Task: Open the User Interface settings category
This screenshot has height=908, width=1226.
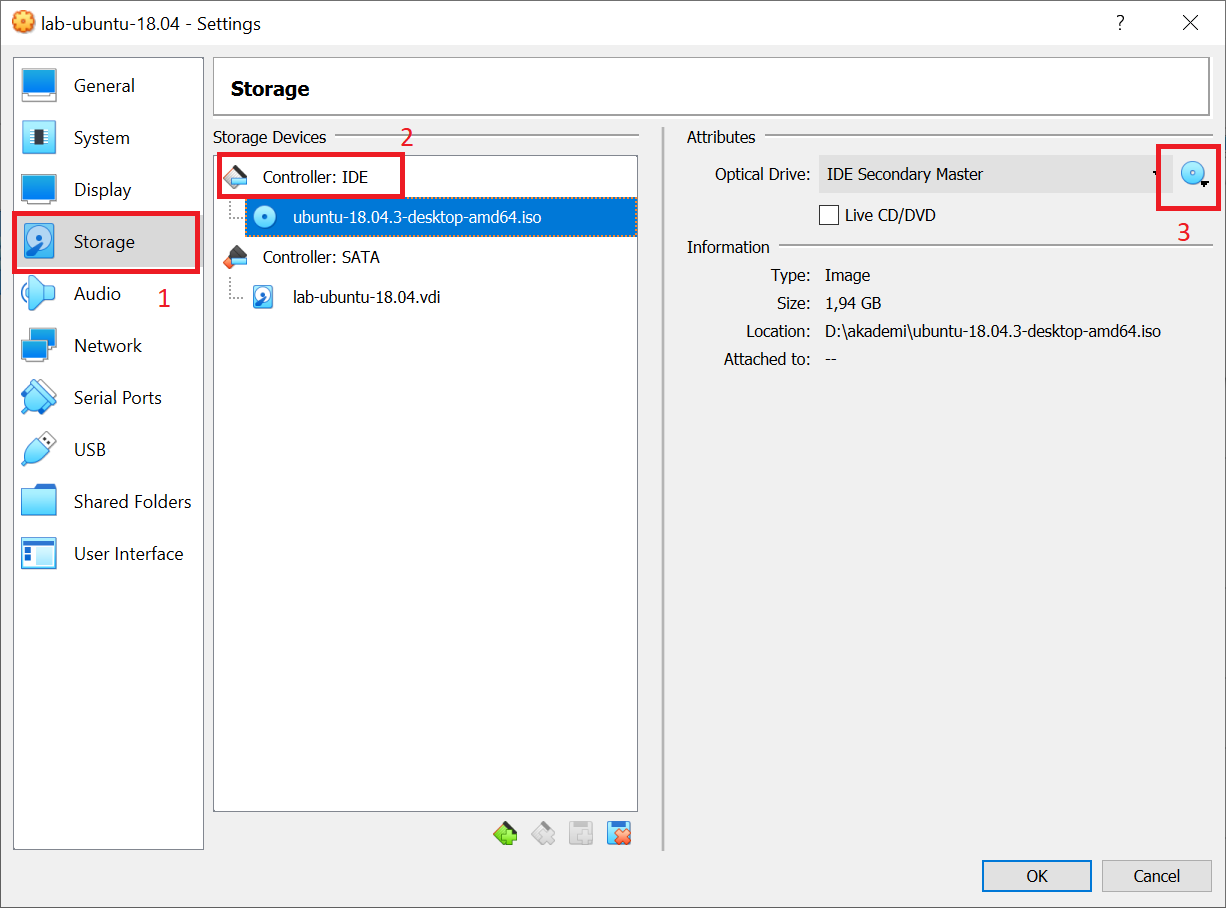Action: pyautogui.click(x=108, y=554)
